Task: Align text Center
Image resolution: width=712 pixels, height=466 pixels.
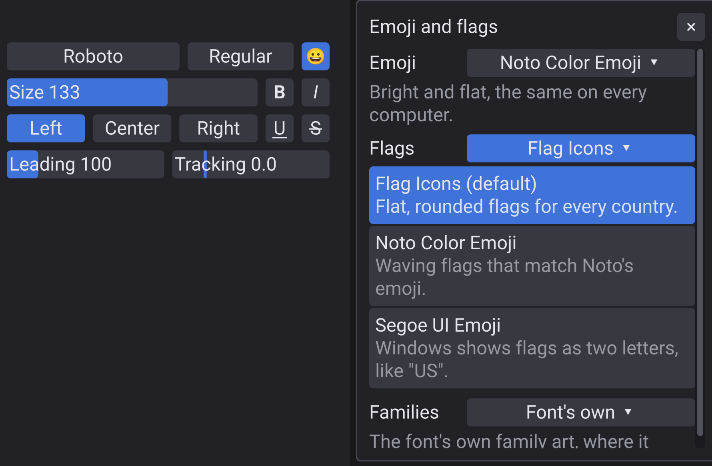Action: (132, 128)
